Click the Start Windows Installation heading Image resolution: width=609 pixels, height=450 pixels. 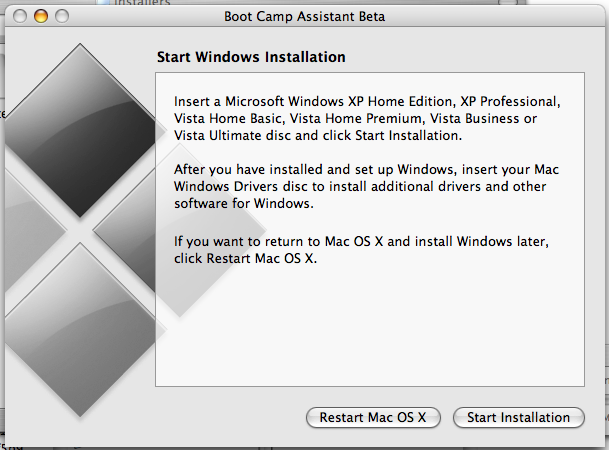(x=251, y=57)
